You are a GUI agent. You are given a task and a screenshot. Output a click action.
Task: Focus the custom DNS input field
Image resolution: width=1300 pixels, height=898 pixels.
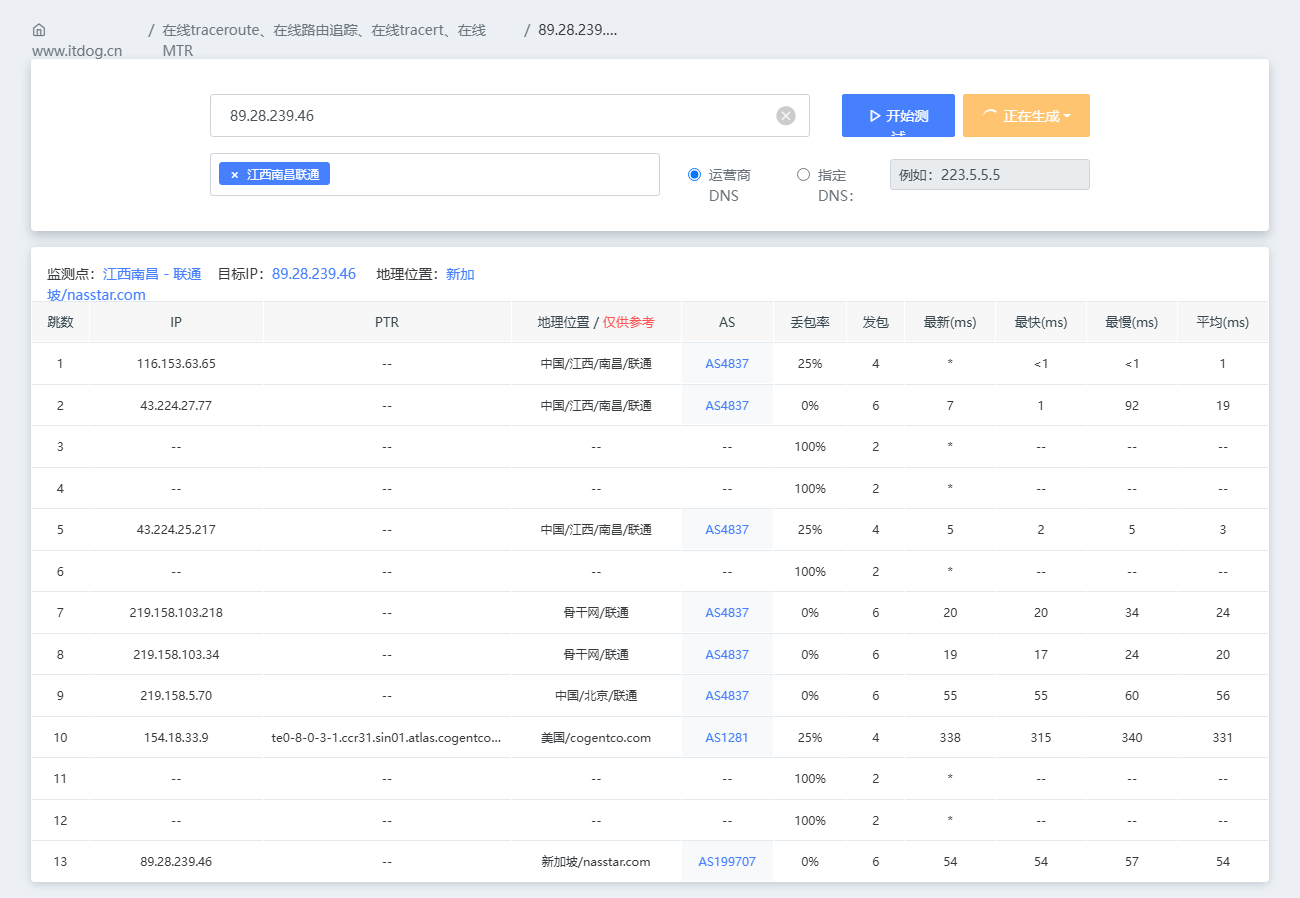pos(990,175)
